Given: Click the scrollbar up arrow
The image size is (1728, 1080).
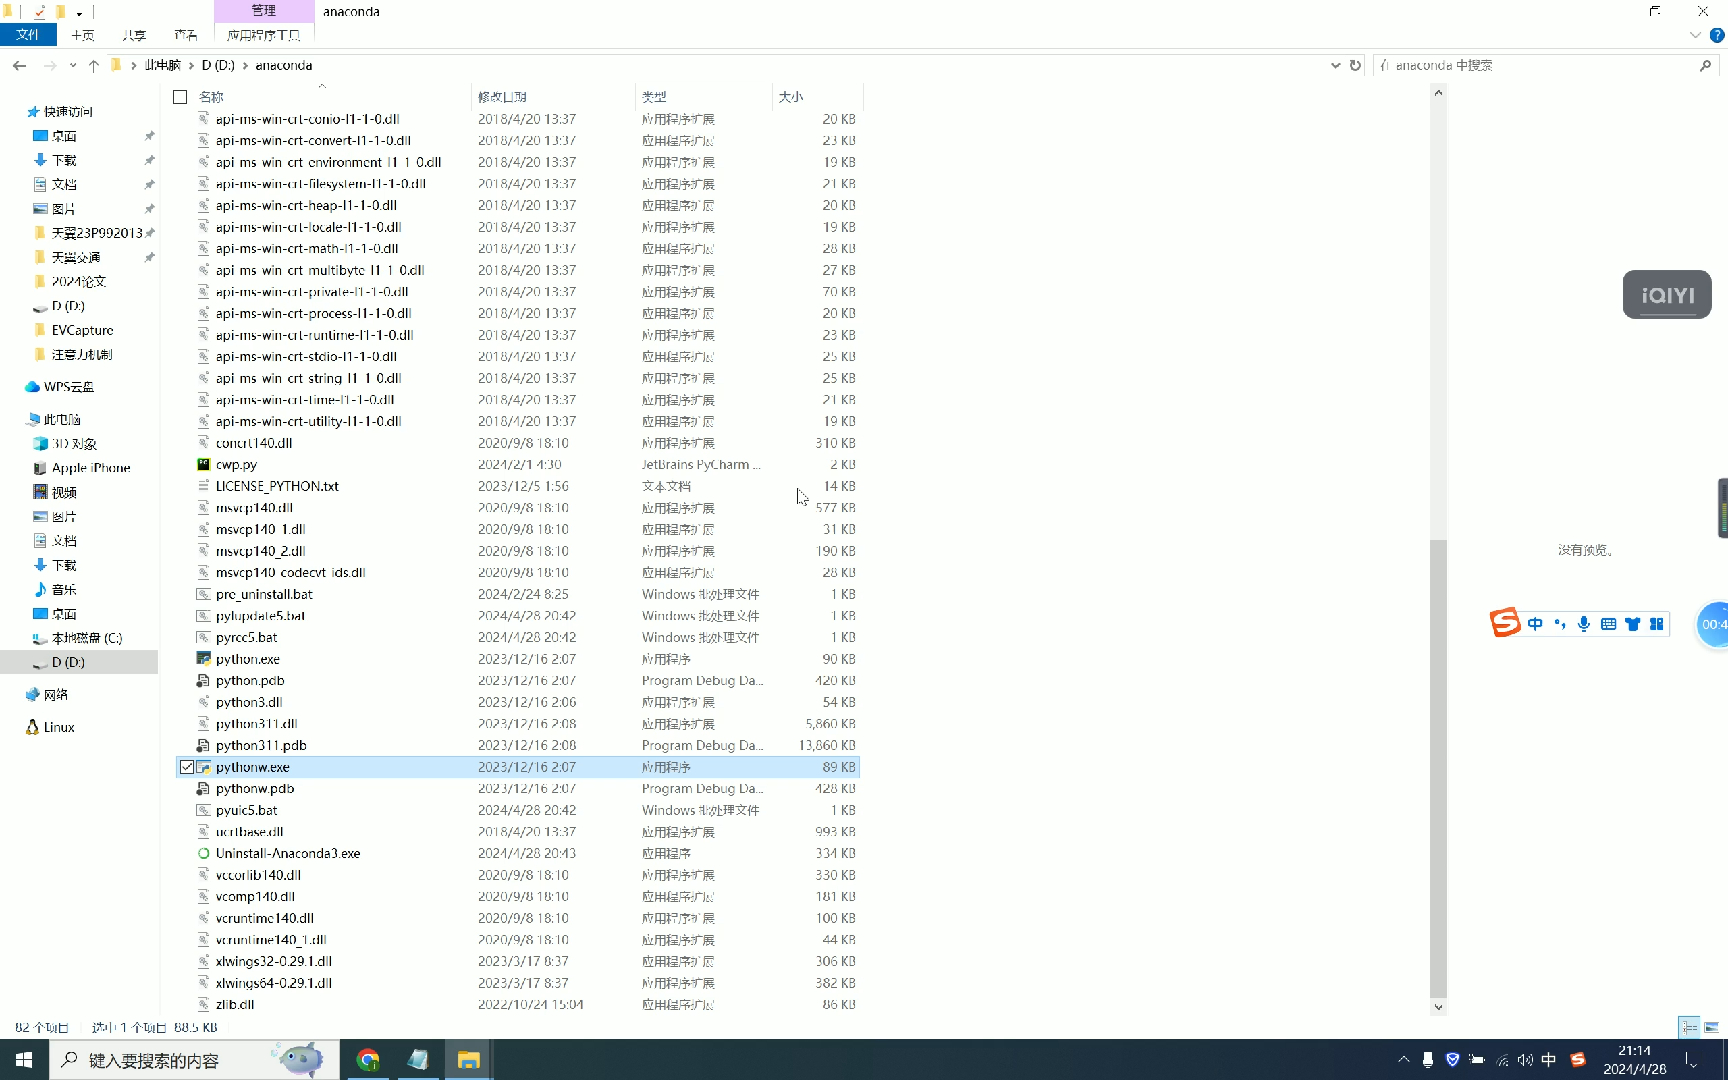Looking at the screenshot, I should click(x=1438, y=92).
